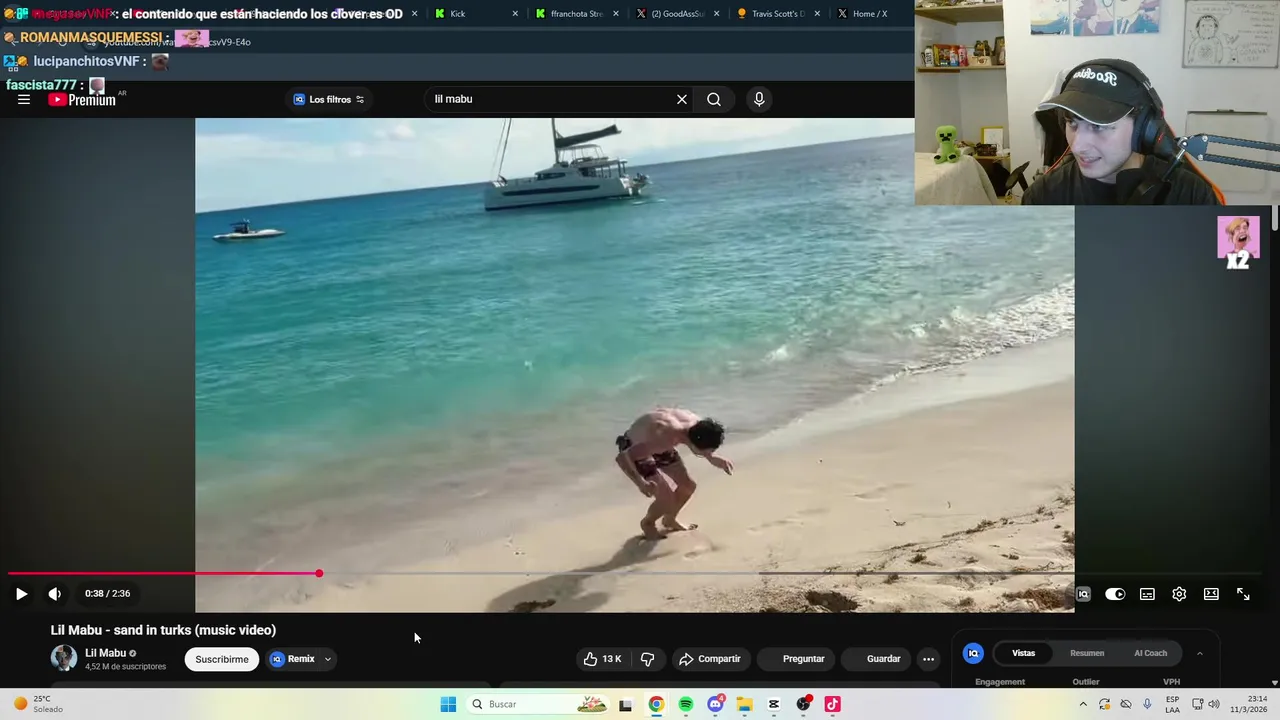The width and height of the screenshot is (1280, 720).
Task: Click the VPH column label
Action: point(1172,682)
